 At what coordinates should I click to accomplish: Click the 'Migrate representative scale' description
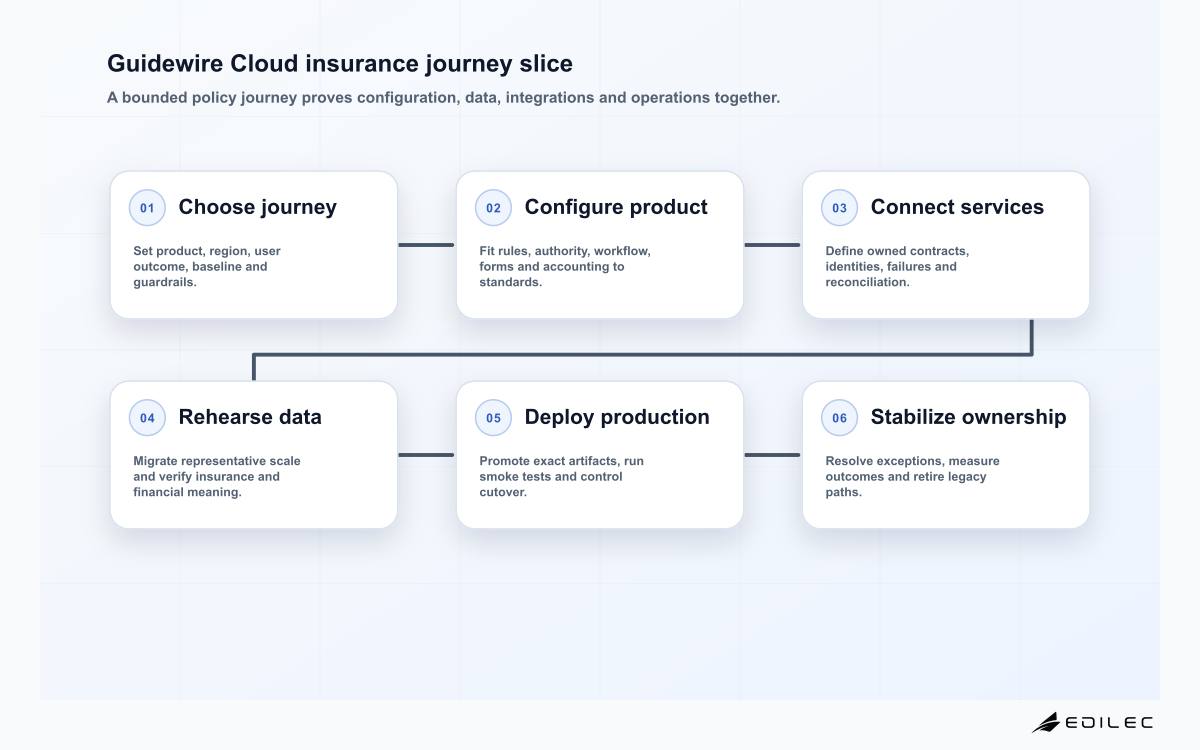[x=217, y=477]
